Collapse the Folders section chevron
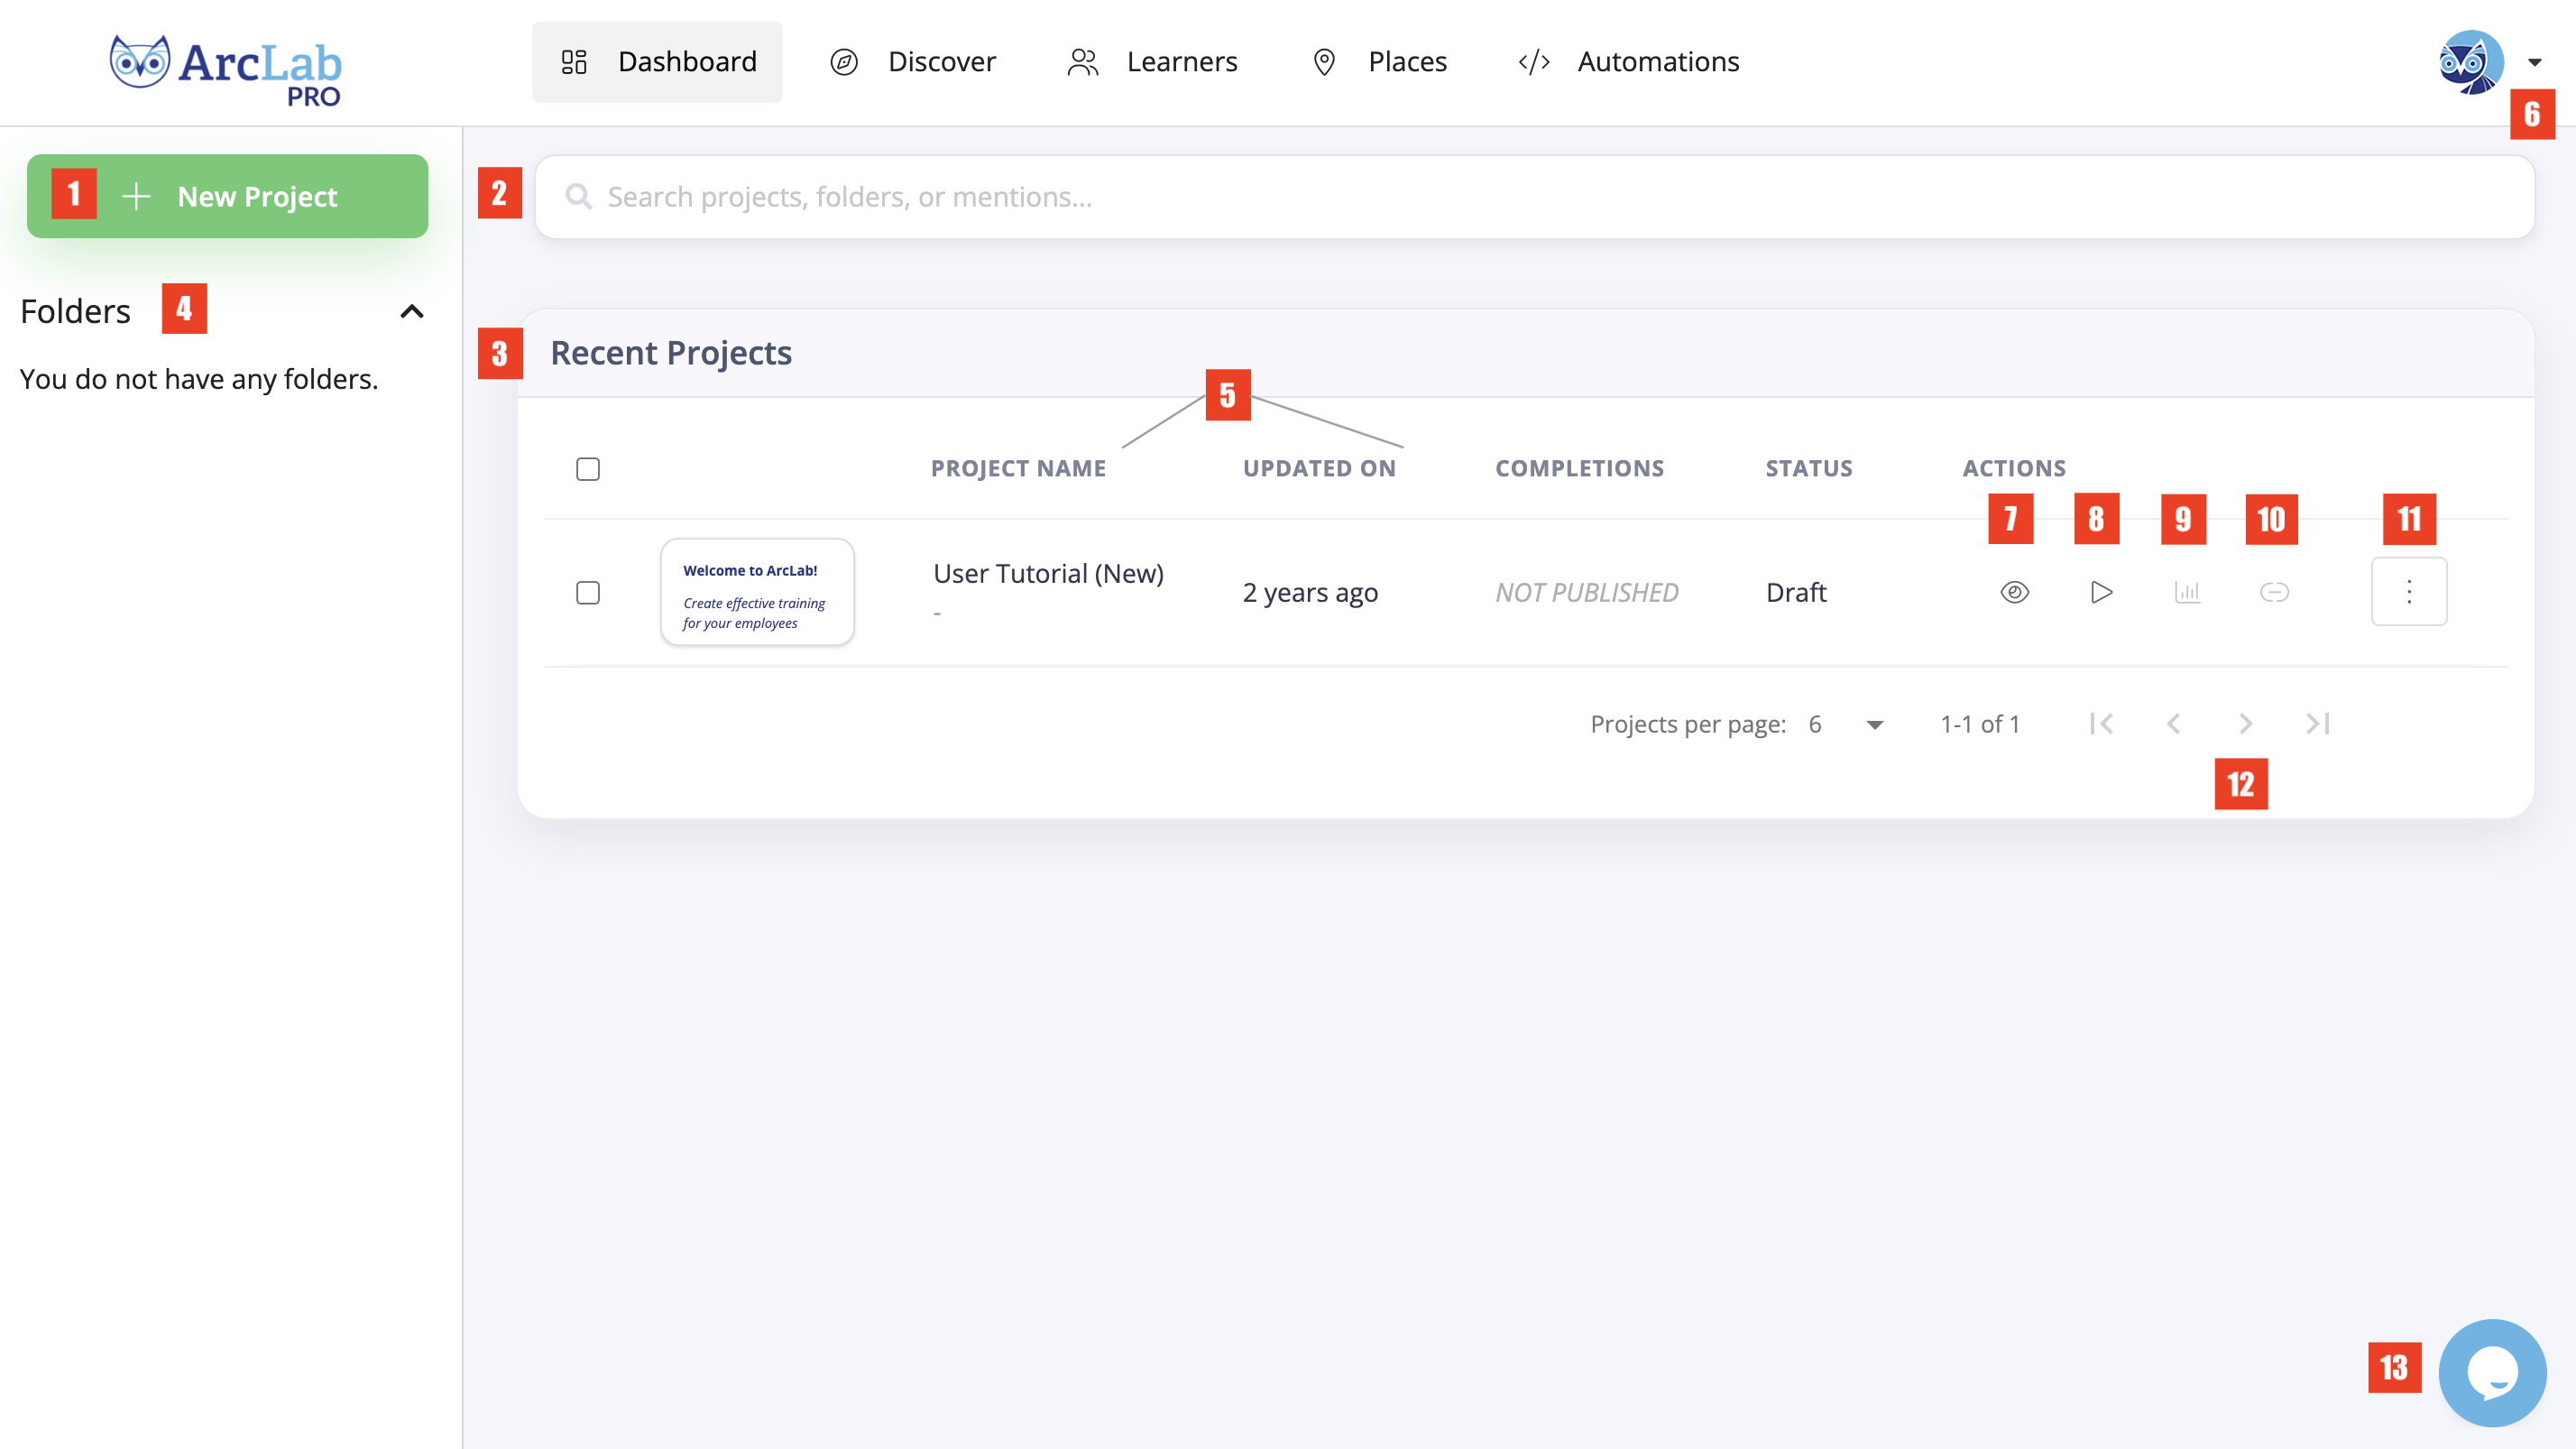The image size is (2576, 1449). pos(412,311)
